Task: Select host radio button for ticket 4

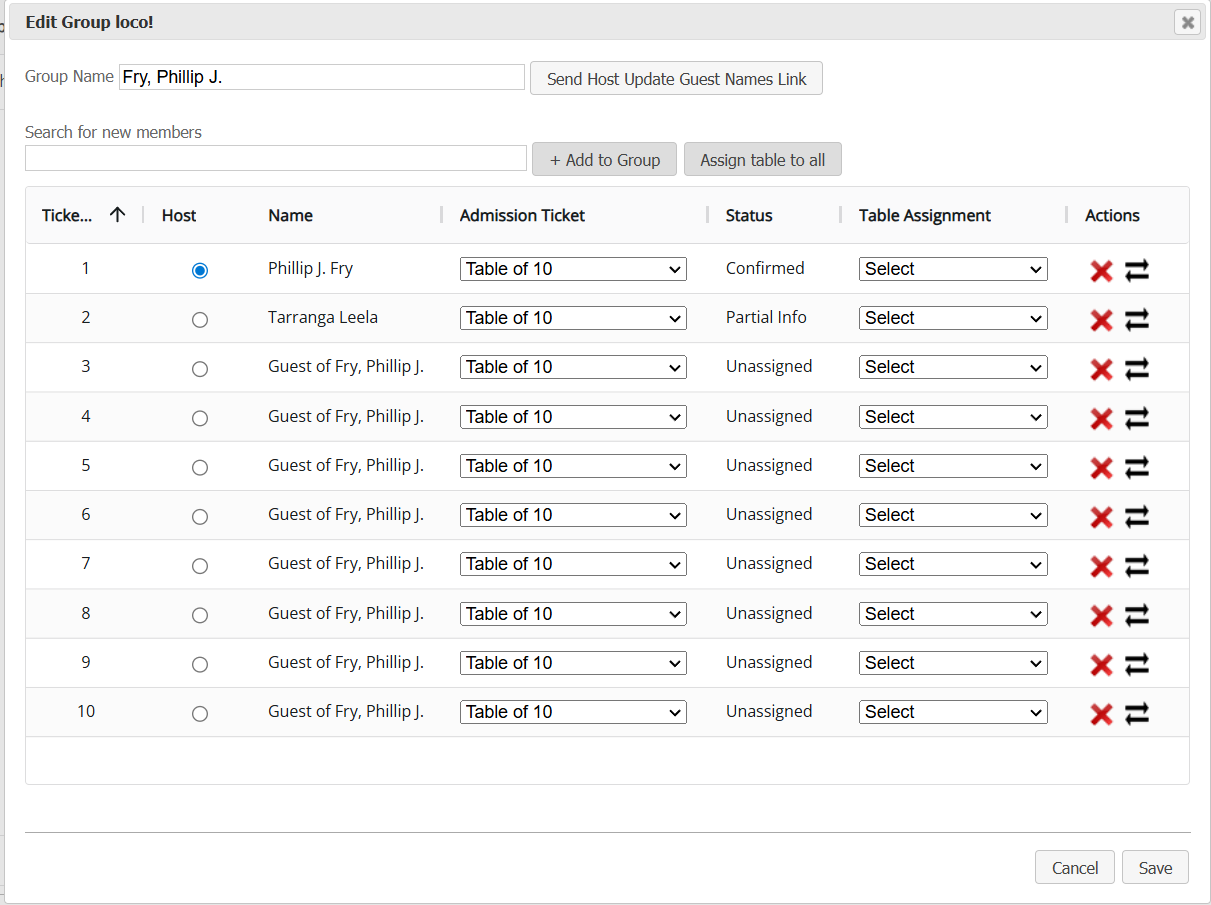Action: (200, 418)
